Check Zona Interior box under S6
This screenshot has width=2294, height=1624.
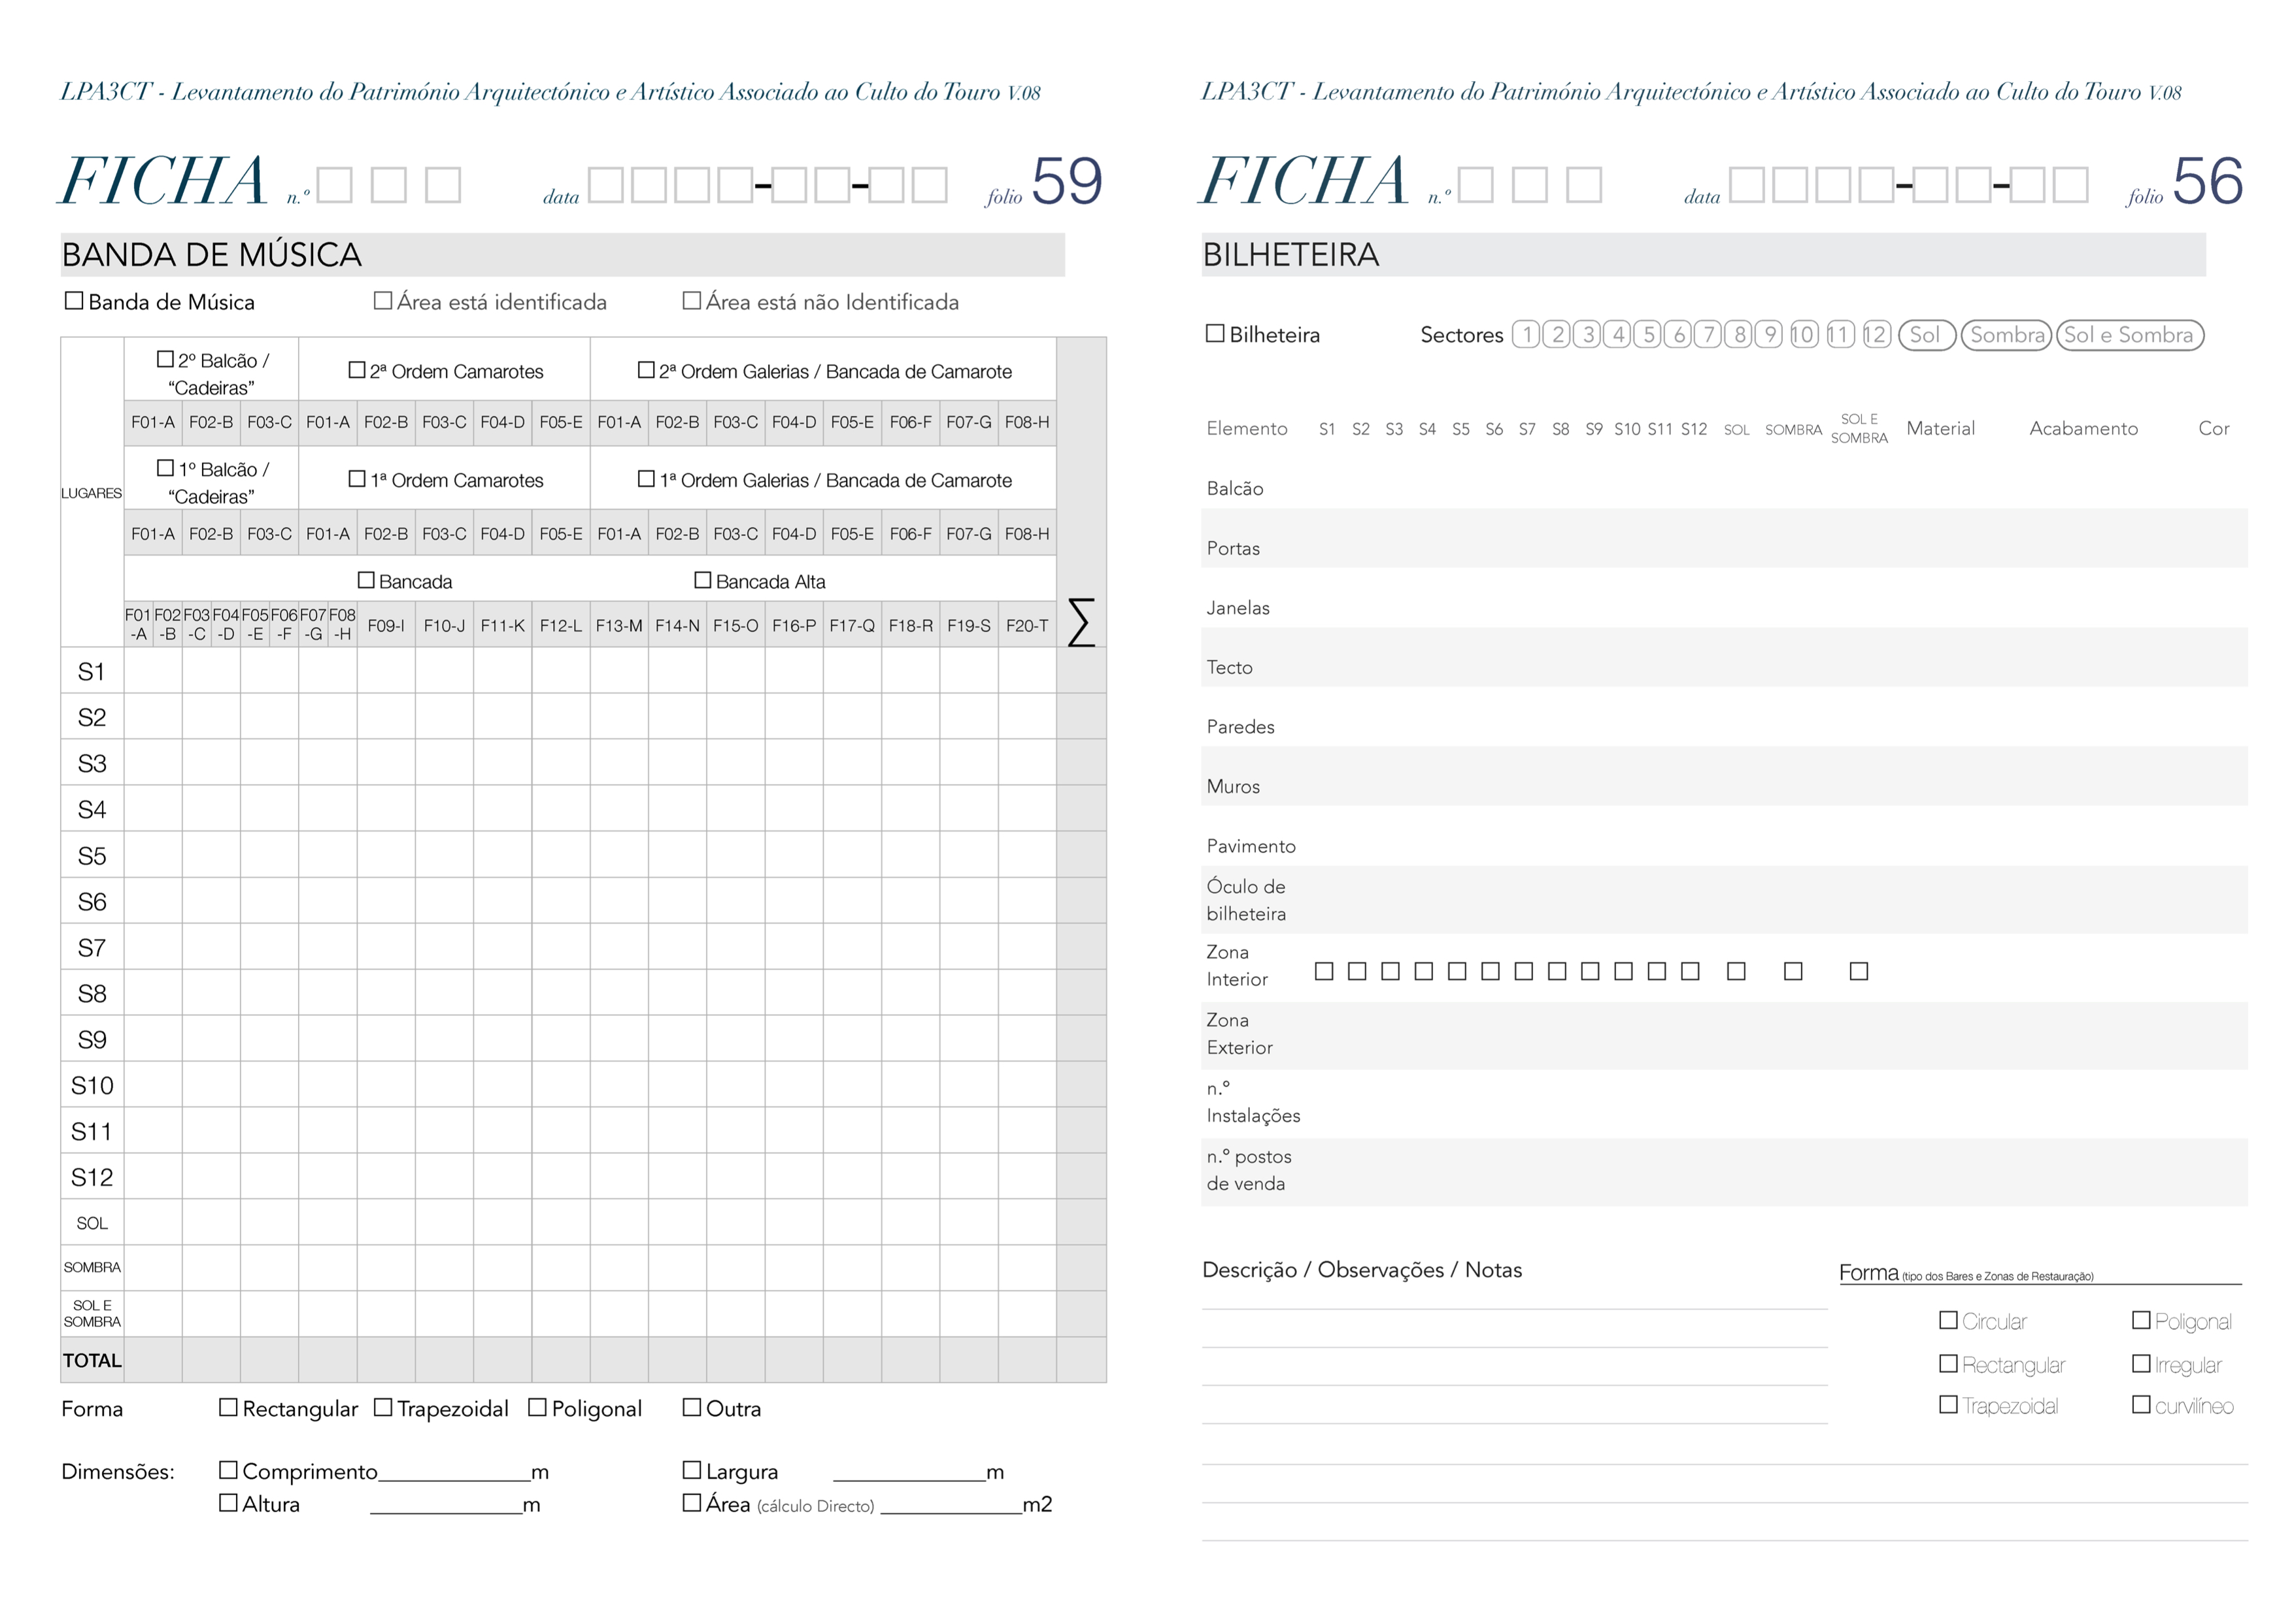click(x=1490, y=970)
